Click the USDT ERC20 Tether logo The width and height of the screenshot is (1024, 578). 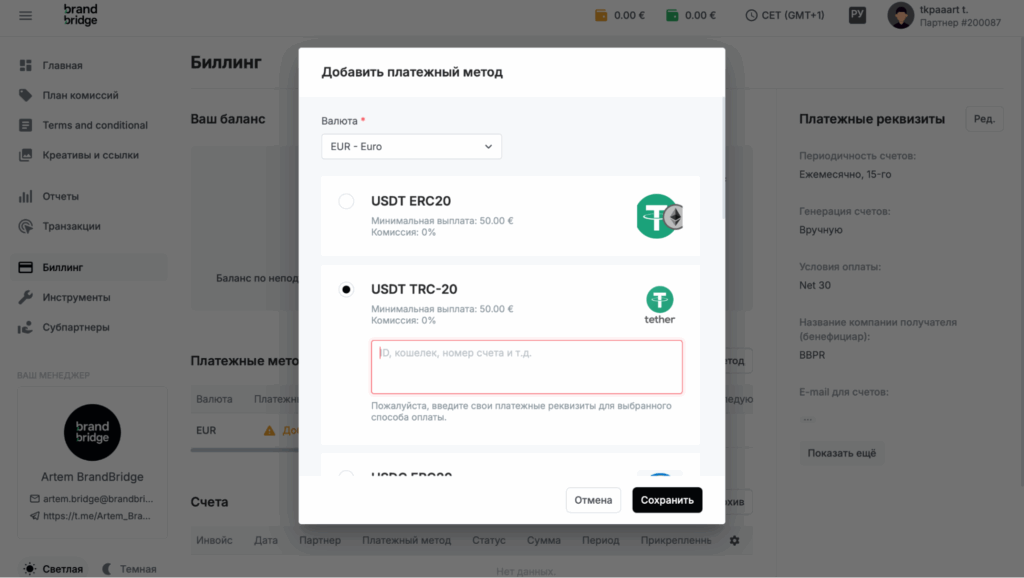coord(660,216)
